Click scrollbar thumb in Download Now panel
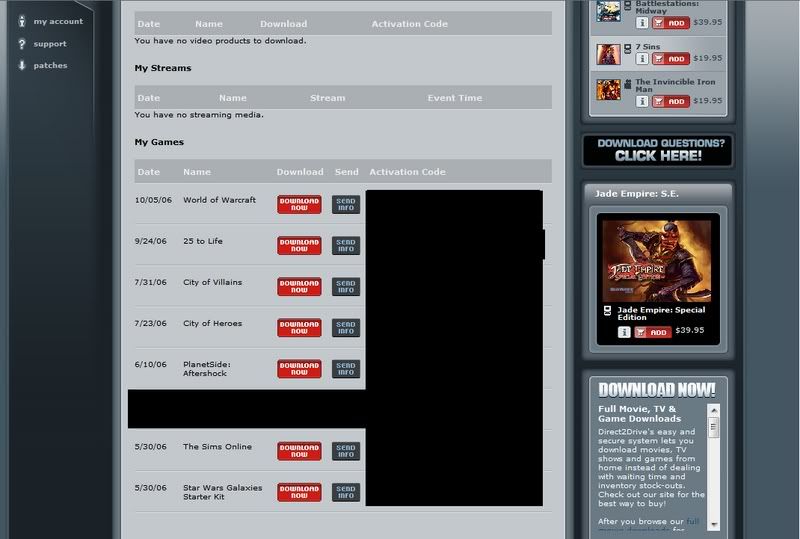This screenshot has width=800, height=539. (x=714, y=427)
